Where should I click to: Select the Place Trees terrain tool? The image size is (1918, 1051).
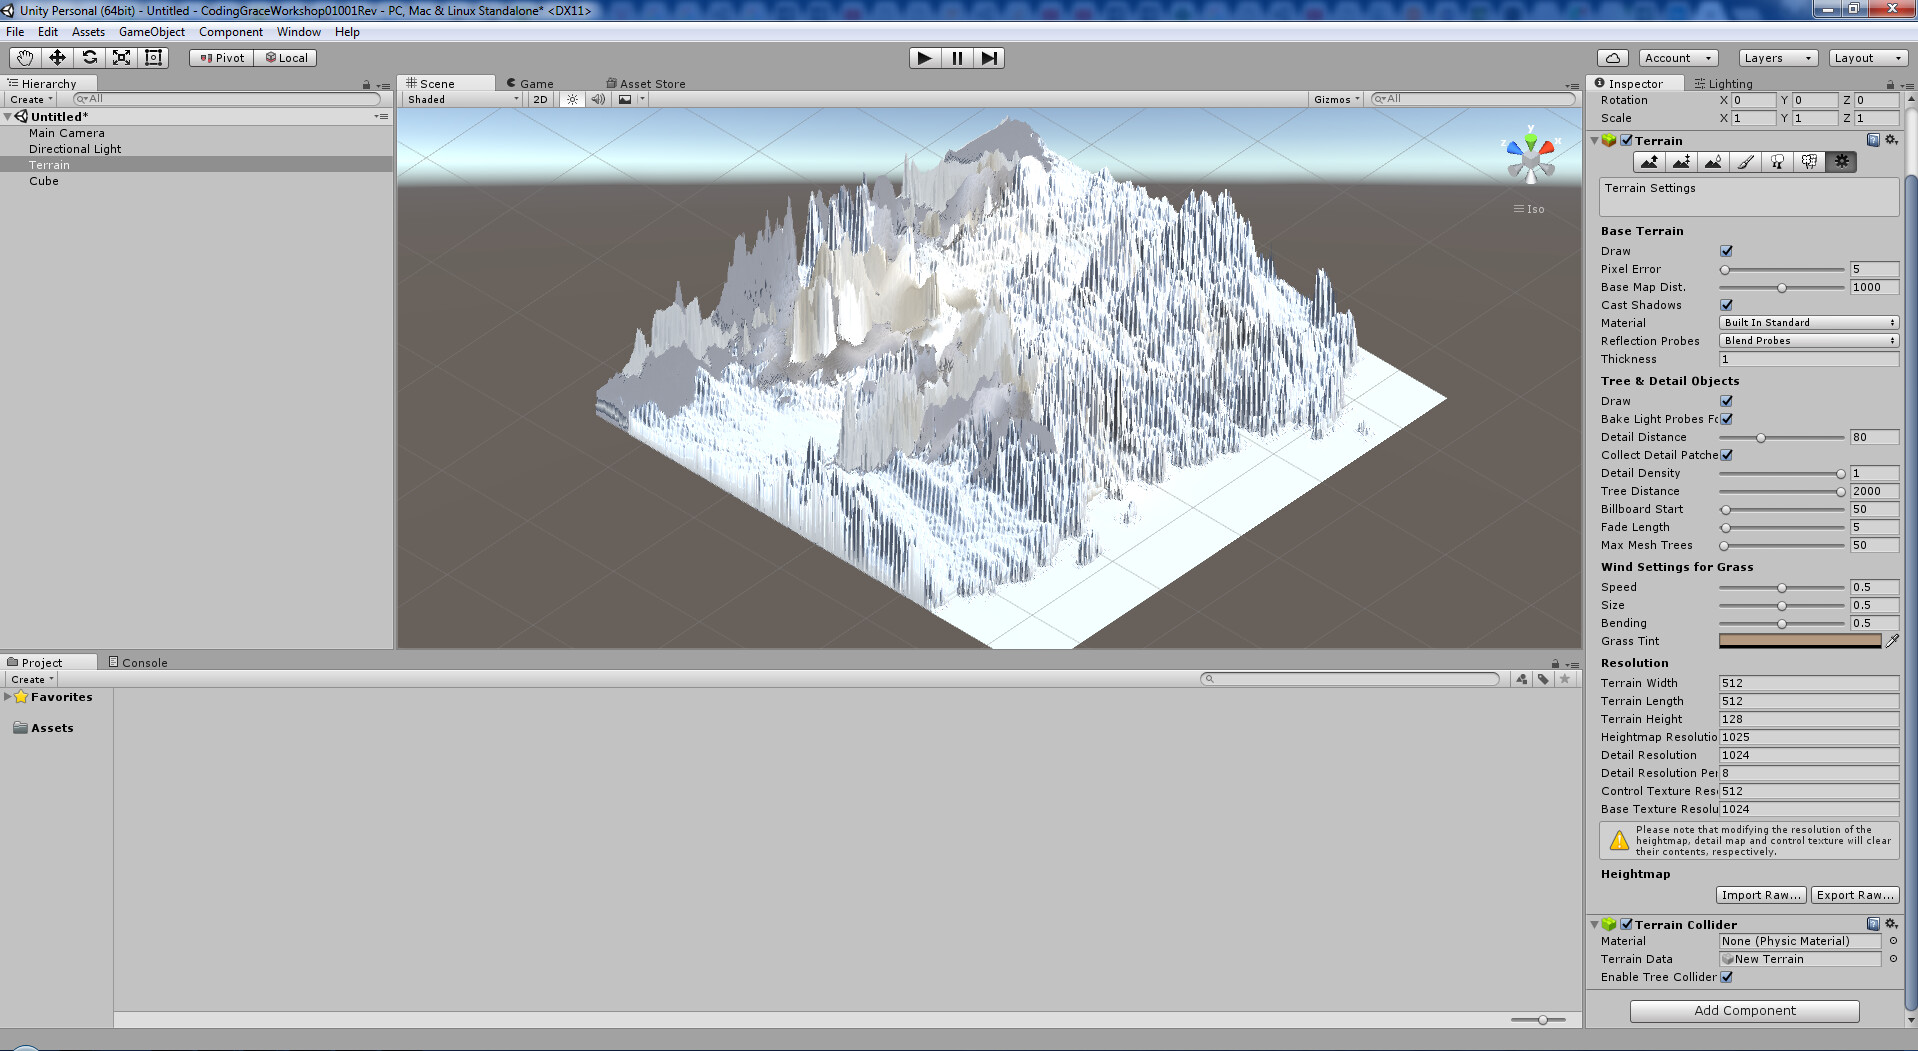coord(1777,161)
